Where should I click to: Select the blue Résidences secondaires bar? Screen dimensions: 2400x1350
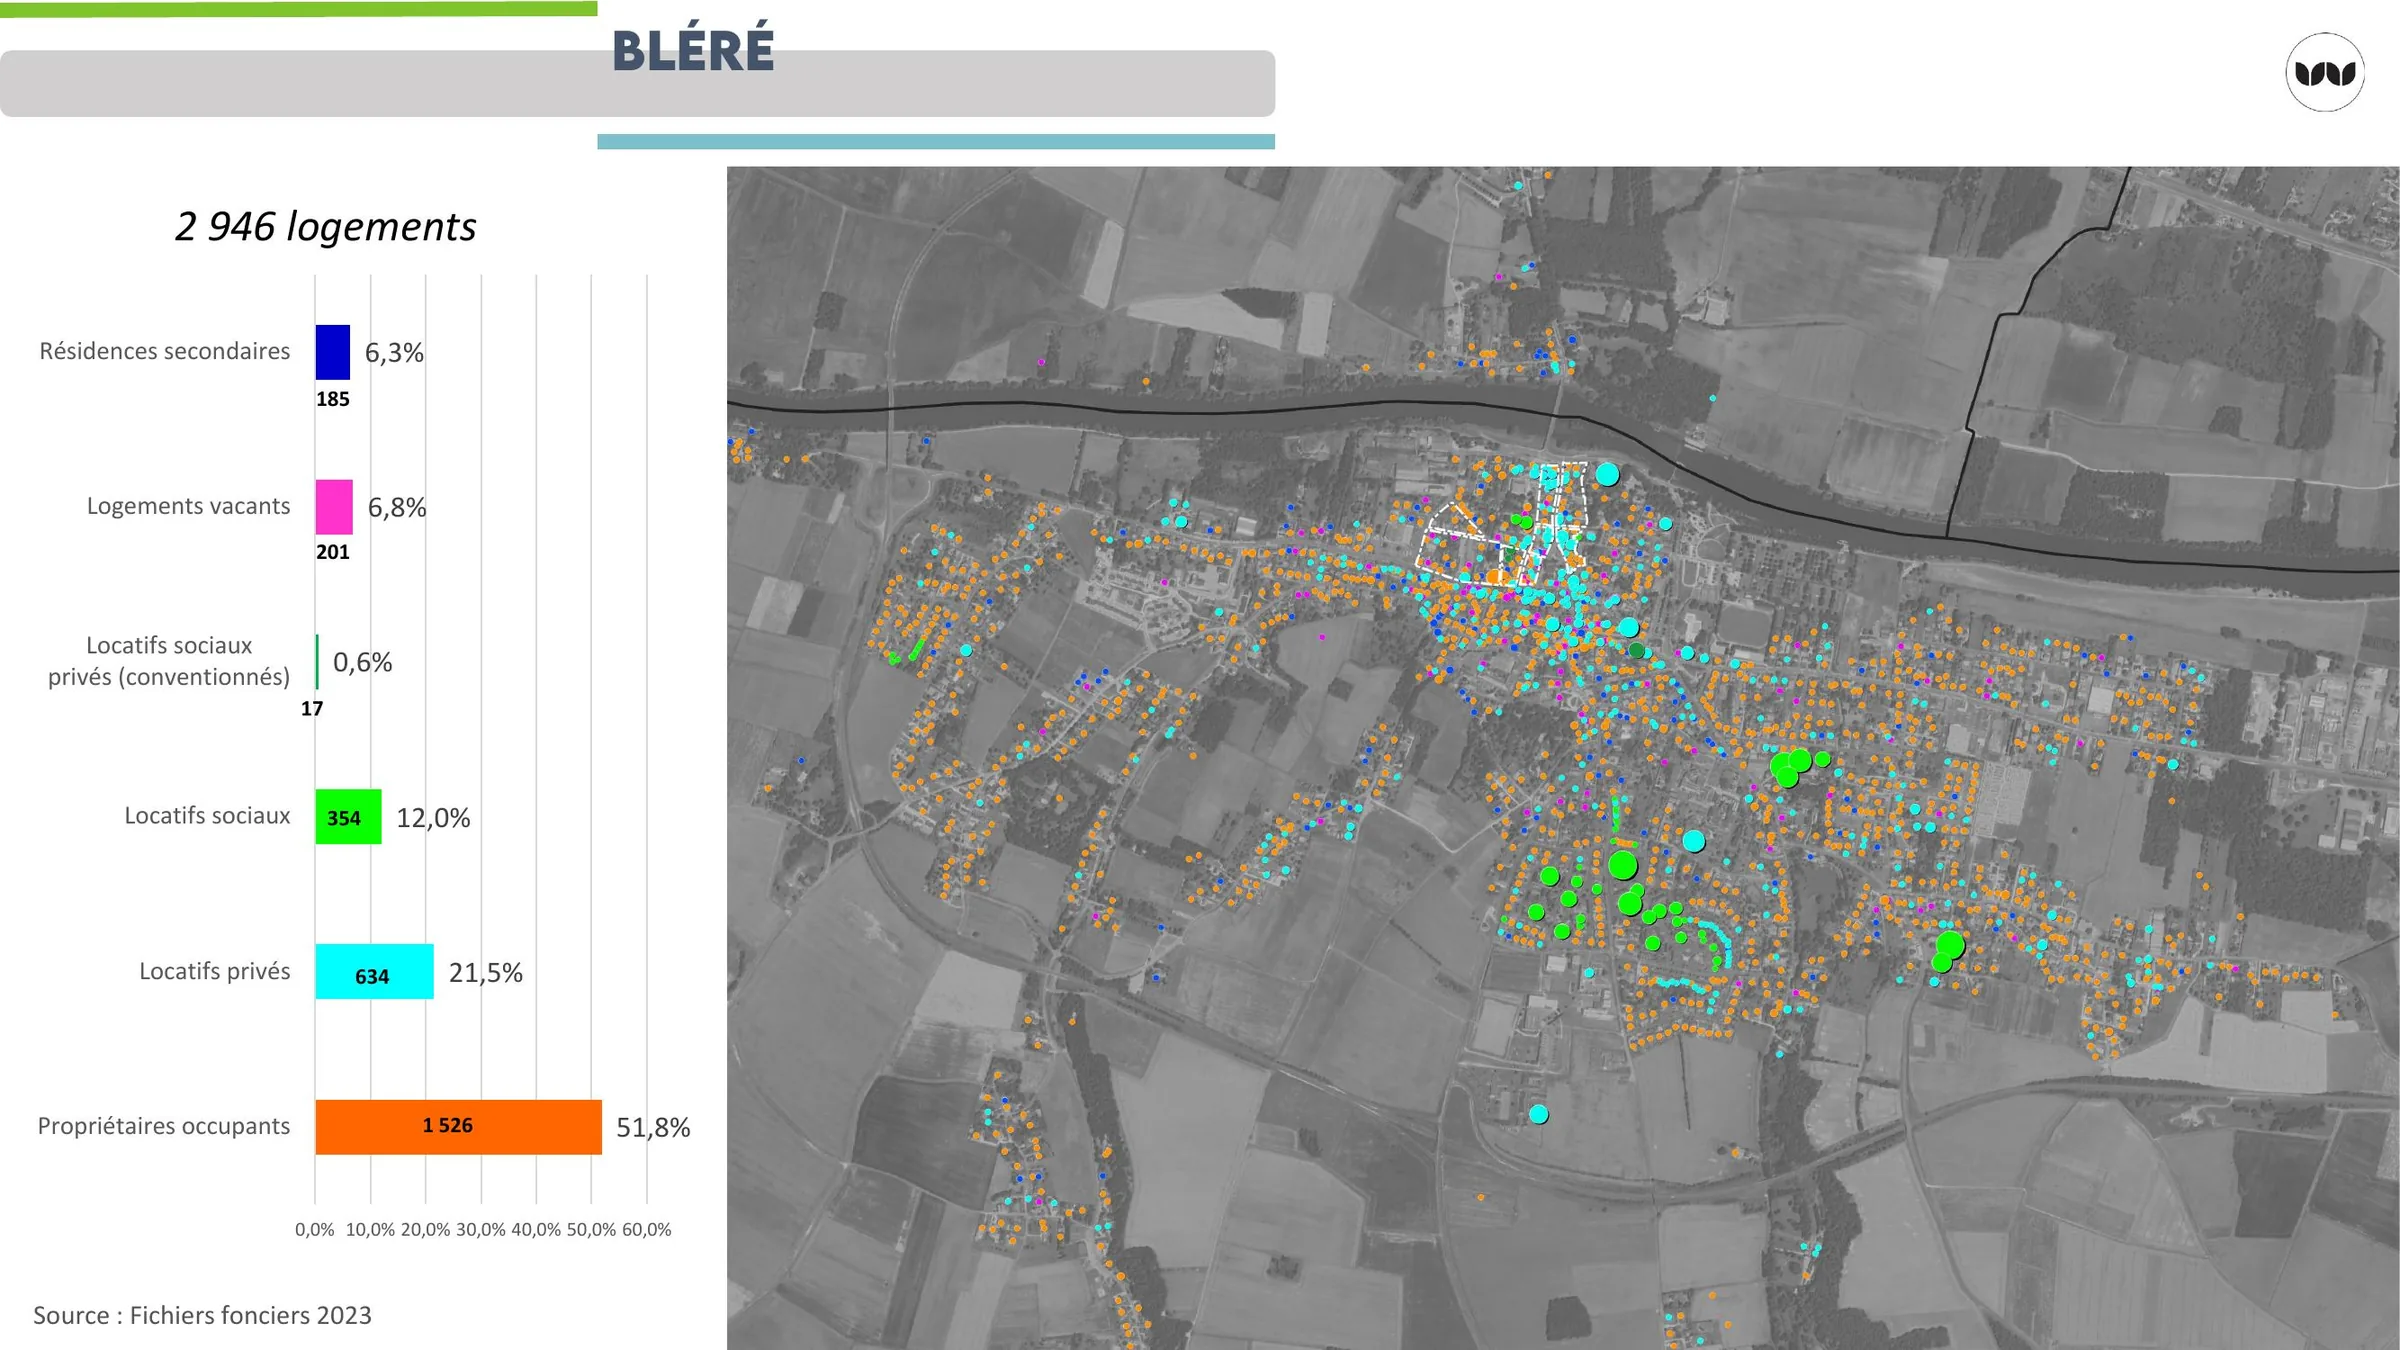333,352
